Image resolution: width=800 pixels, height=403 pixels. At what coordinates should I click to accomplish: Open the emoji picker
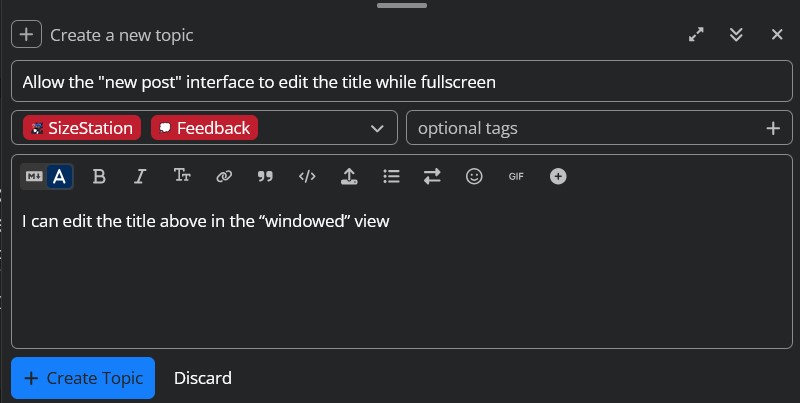point(474,177)
